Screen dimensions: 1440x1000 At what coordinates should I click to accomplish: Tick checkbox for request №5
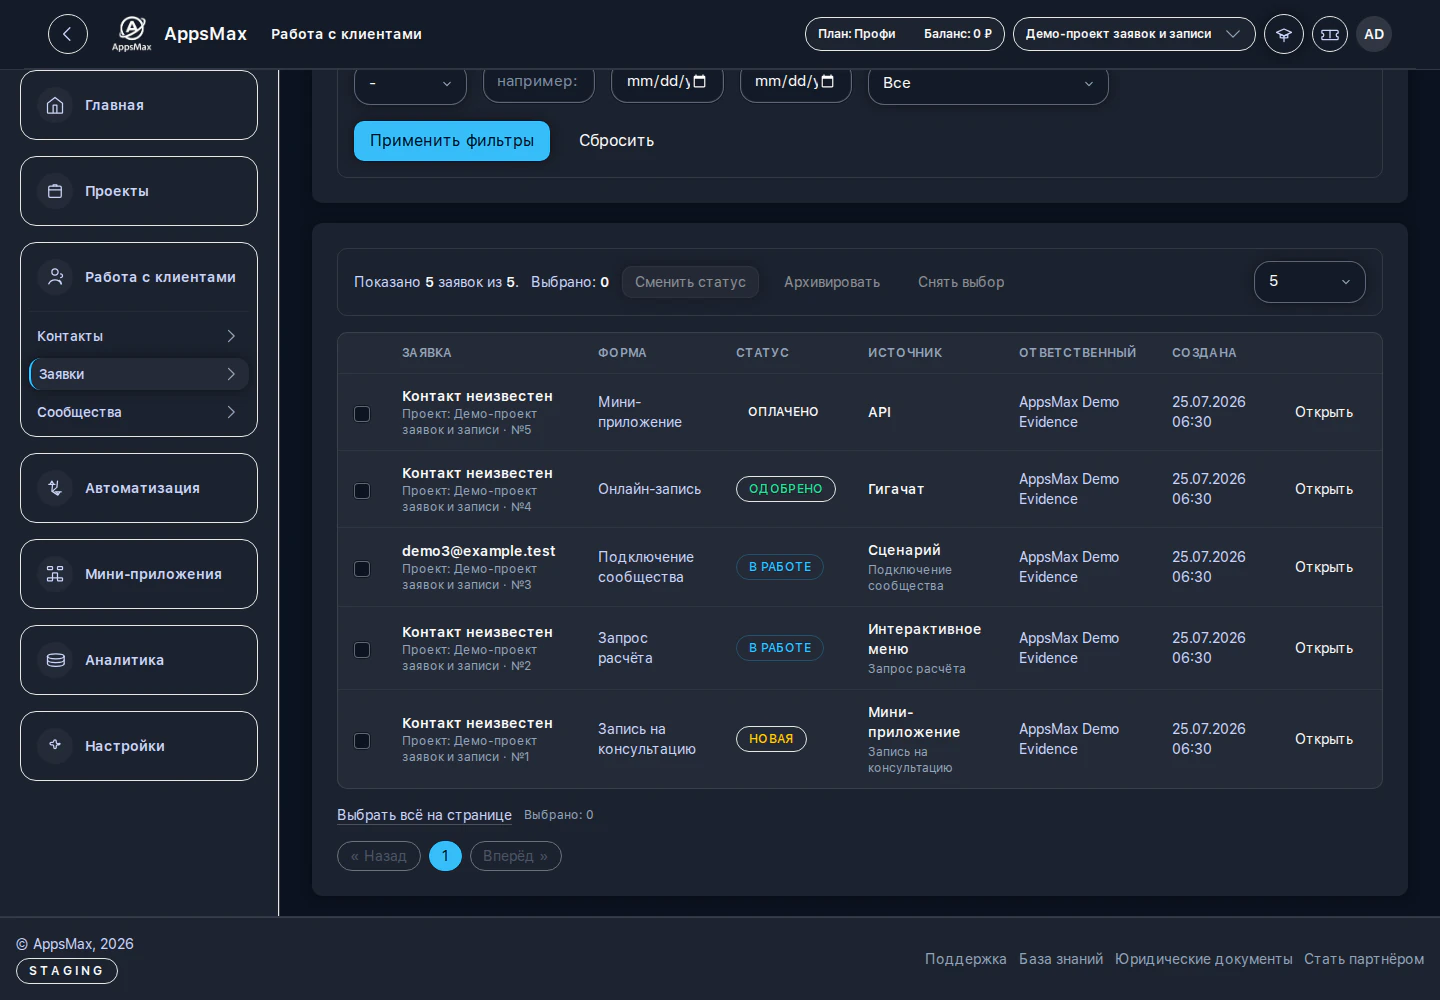click(362, 413)
